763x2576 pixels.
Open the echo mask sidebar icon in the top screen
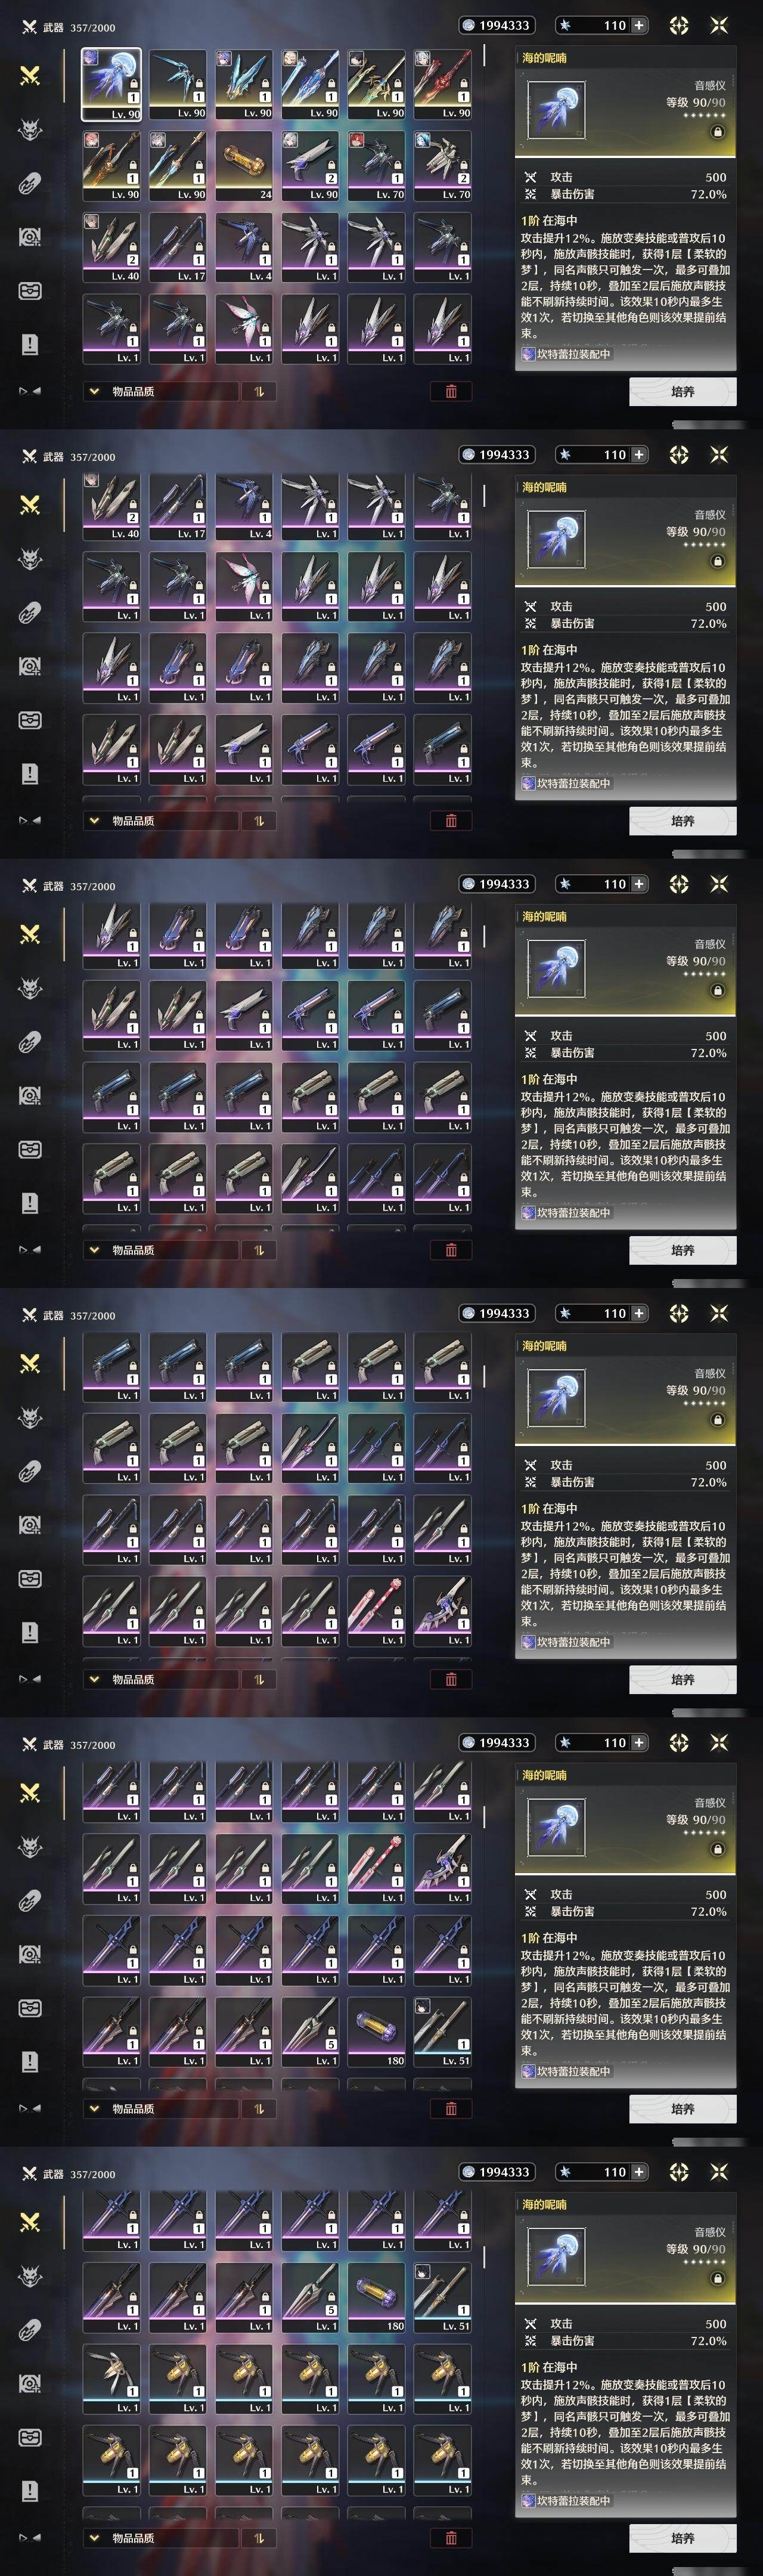tap(30, 129)
